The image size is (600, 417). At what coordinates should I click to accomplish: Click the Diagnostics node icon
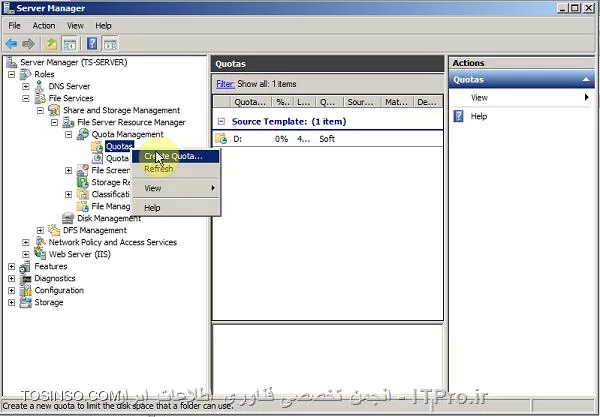[x=26, y=279]
